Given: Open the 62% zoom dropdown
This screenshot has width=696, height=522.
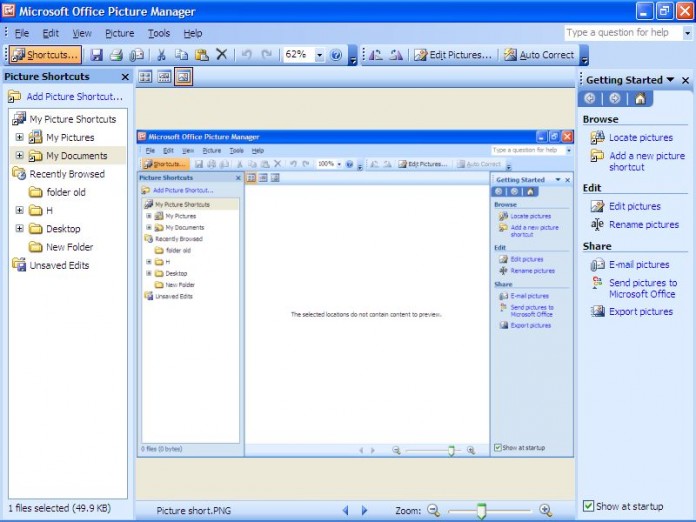Looking at the screenshot, I should 319,55.
